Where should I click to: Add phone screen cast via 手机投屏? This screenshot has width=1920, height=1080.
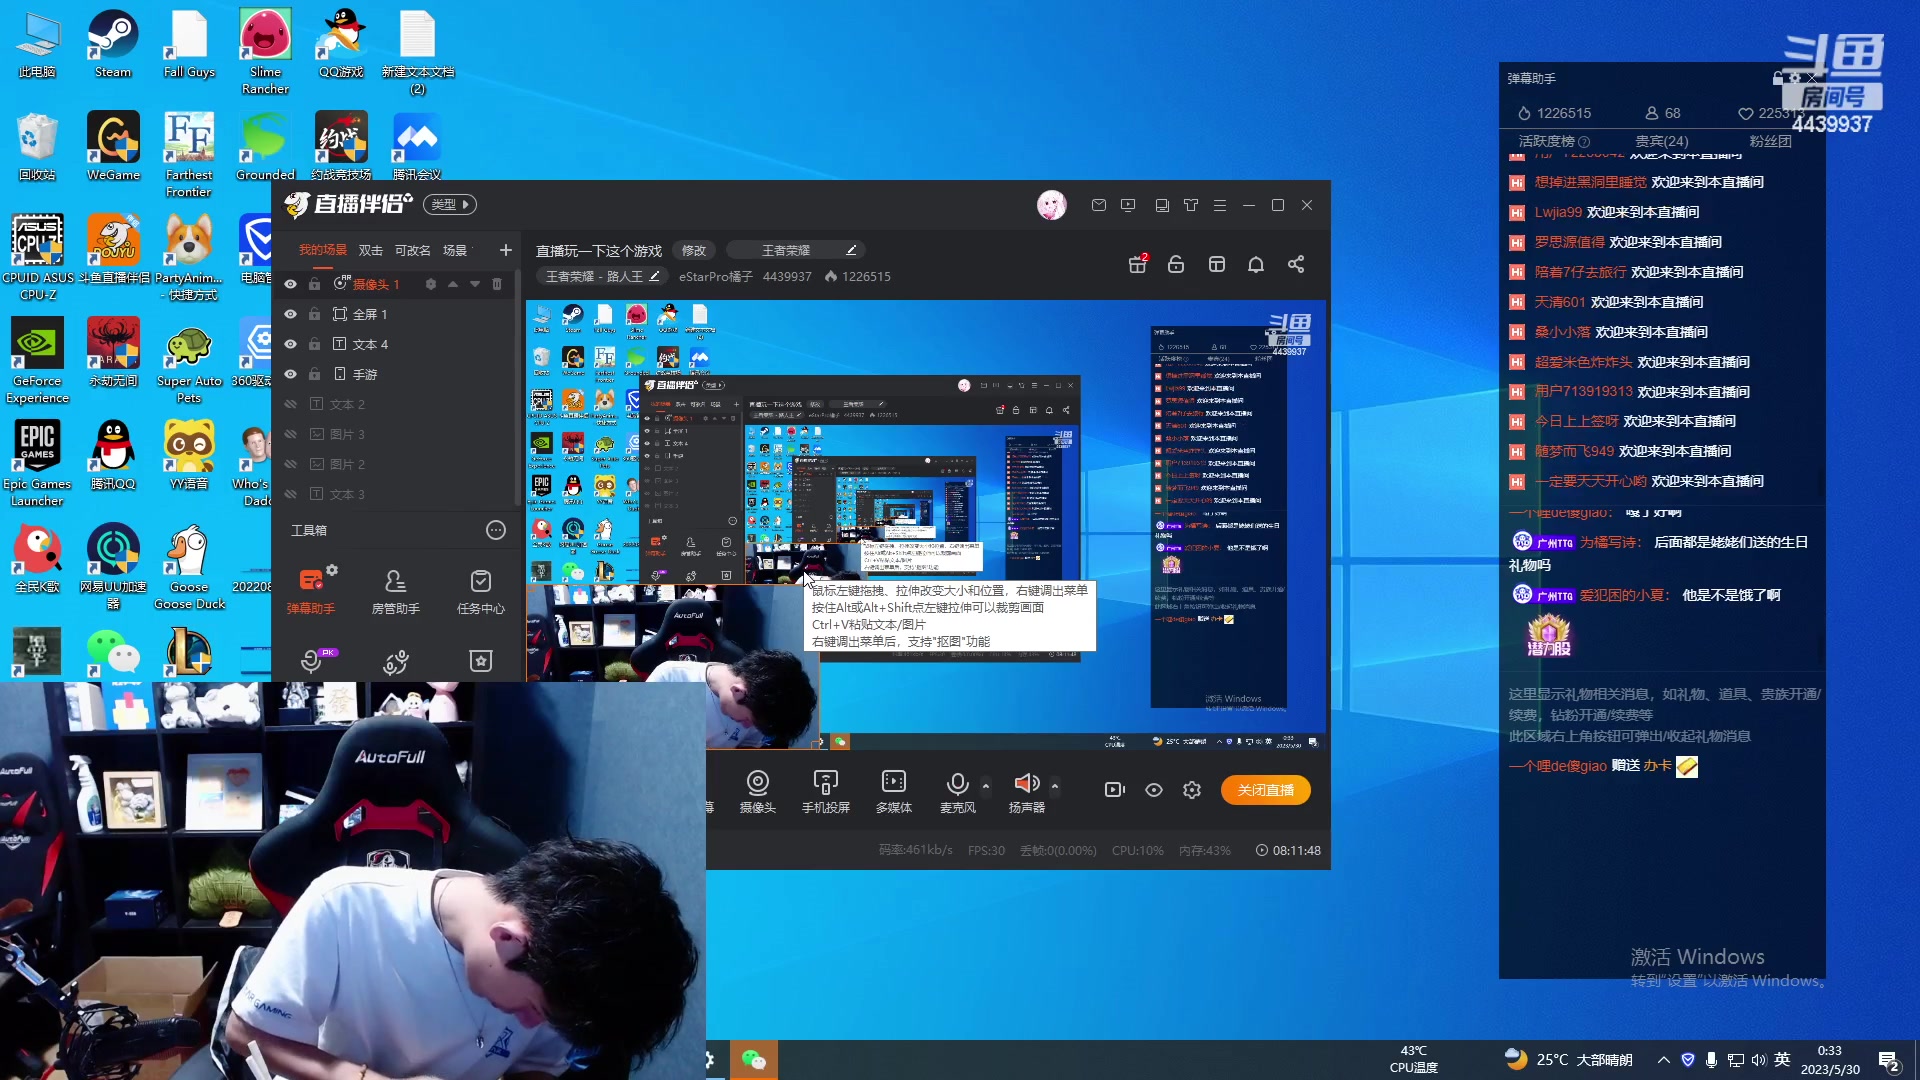[x=826, y=790]
